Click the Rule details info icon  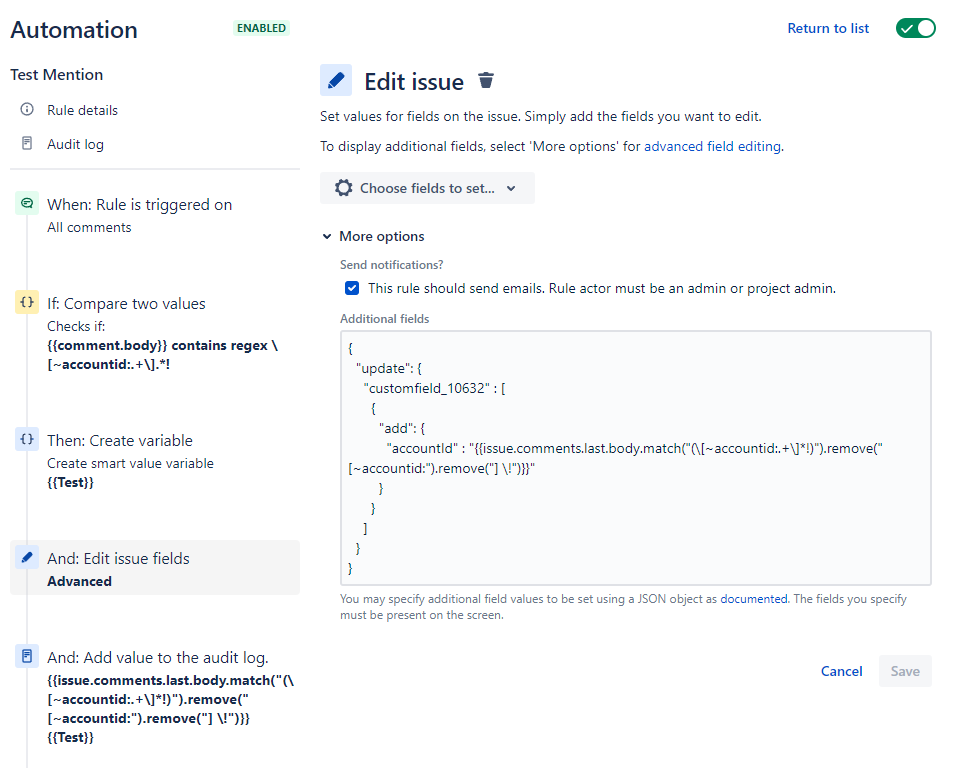24,110
